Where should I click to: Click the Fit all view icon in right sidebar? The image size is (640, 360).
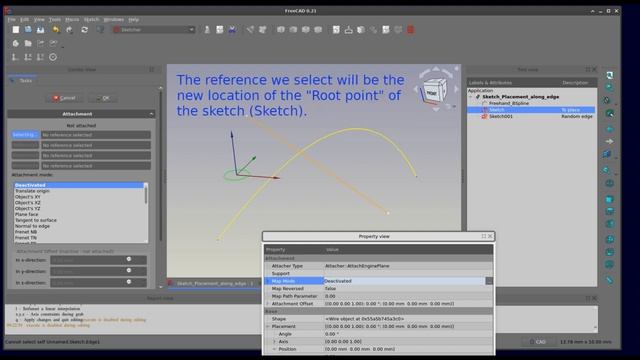tap(609, 75)
